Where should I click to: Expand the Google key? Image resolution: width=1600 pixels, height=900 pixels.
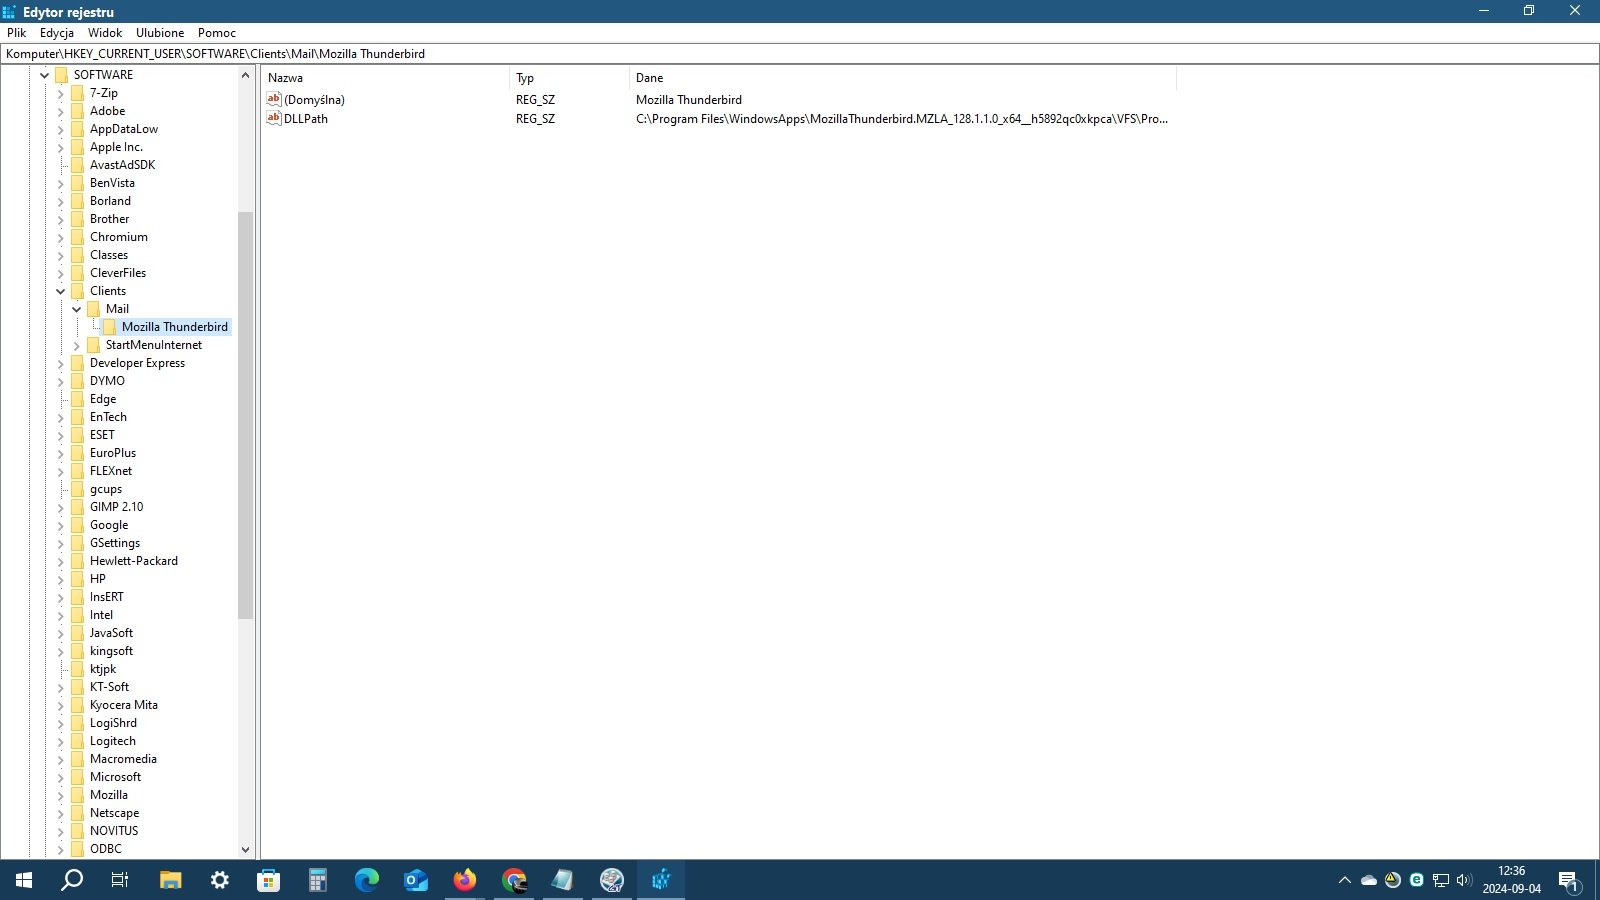(60, 525)
